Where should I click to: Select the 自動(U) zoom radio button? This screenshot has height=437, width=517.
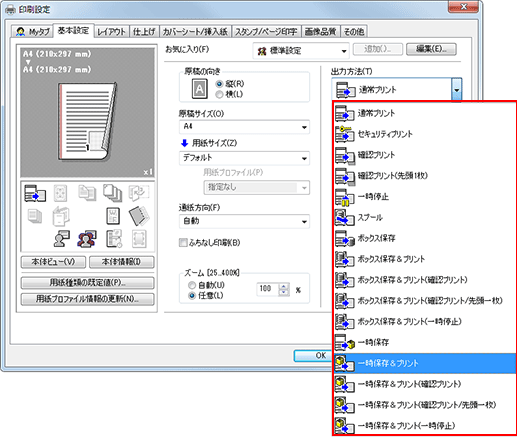coord(192,285)
